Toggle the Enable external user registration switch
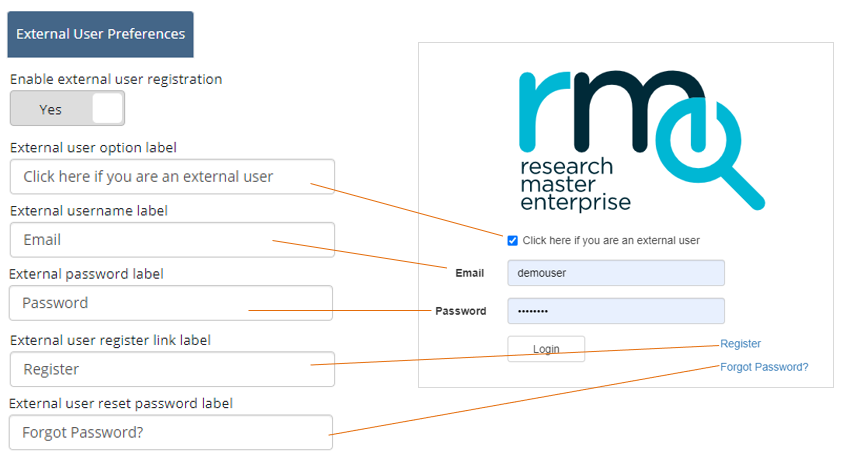This screenshot has width=846, height=460. [67, 108]
